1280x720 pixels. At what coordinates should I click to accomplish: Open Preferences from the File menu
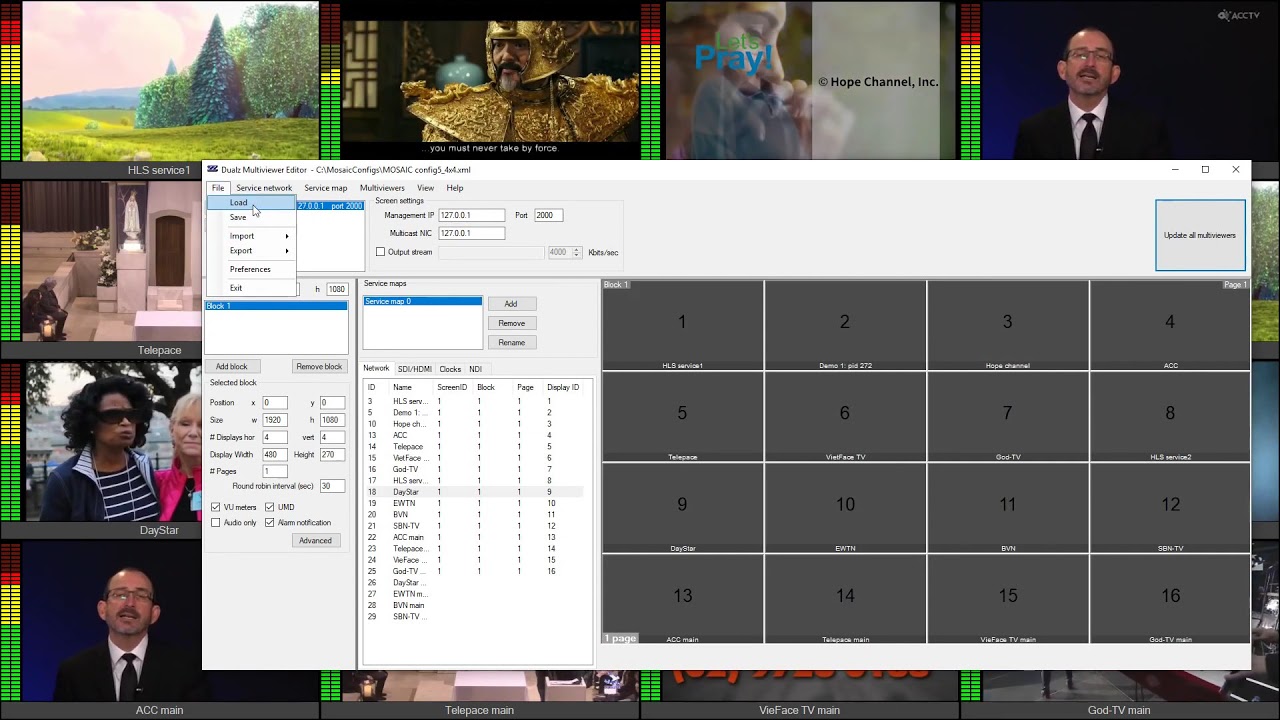click(251, 269)
